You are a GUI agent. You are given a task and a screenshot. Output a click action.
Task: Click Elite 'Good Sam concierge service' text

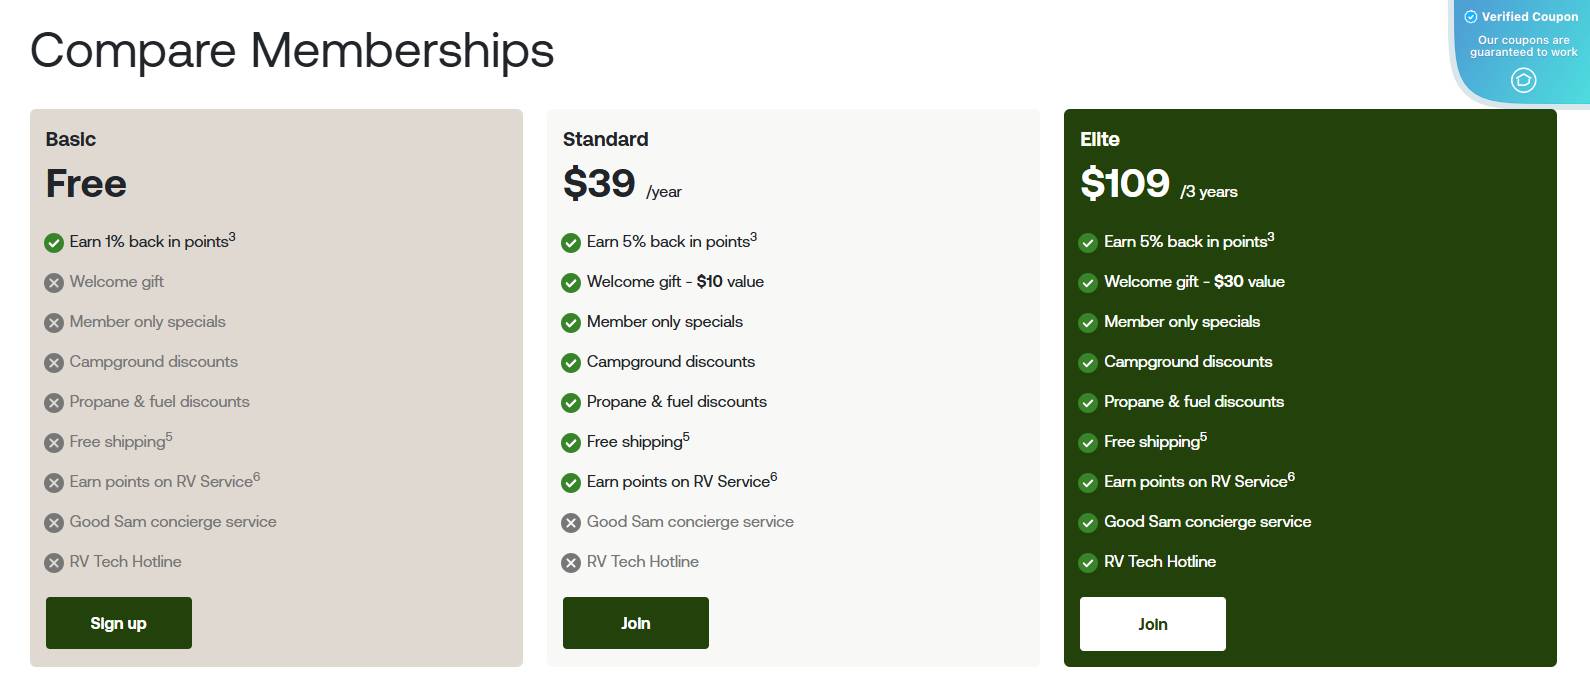coord(1207,522)
